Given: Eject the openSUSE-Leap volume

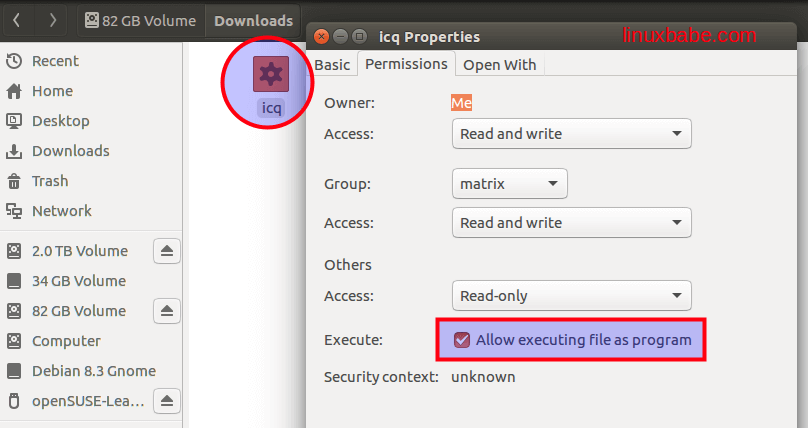Looking at the screenshot, I should click(167, 401).
